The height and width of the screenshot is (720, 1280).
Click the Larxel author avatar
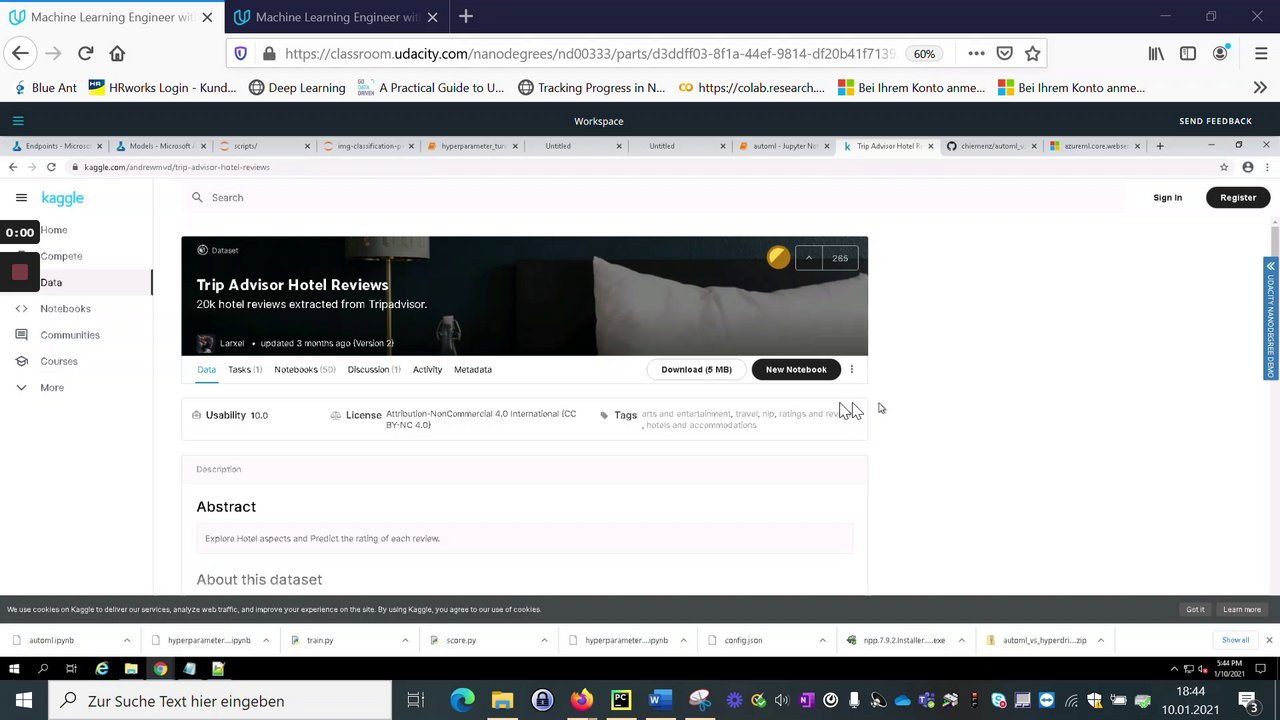(x=205, y=343)
